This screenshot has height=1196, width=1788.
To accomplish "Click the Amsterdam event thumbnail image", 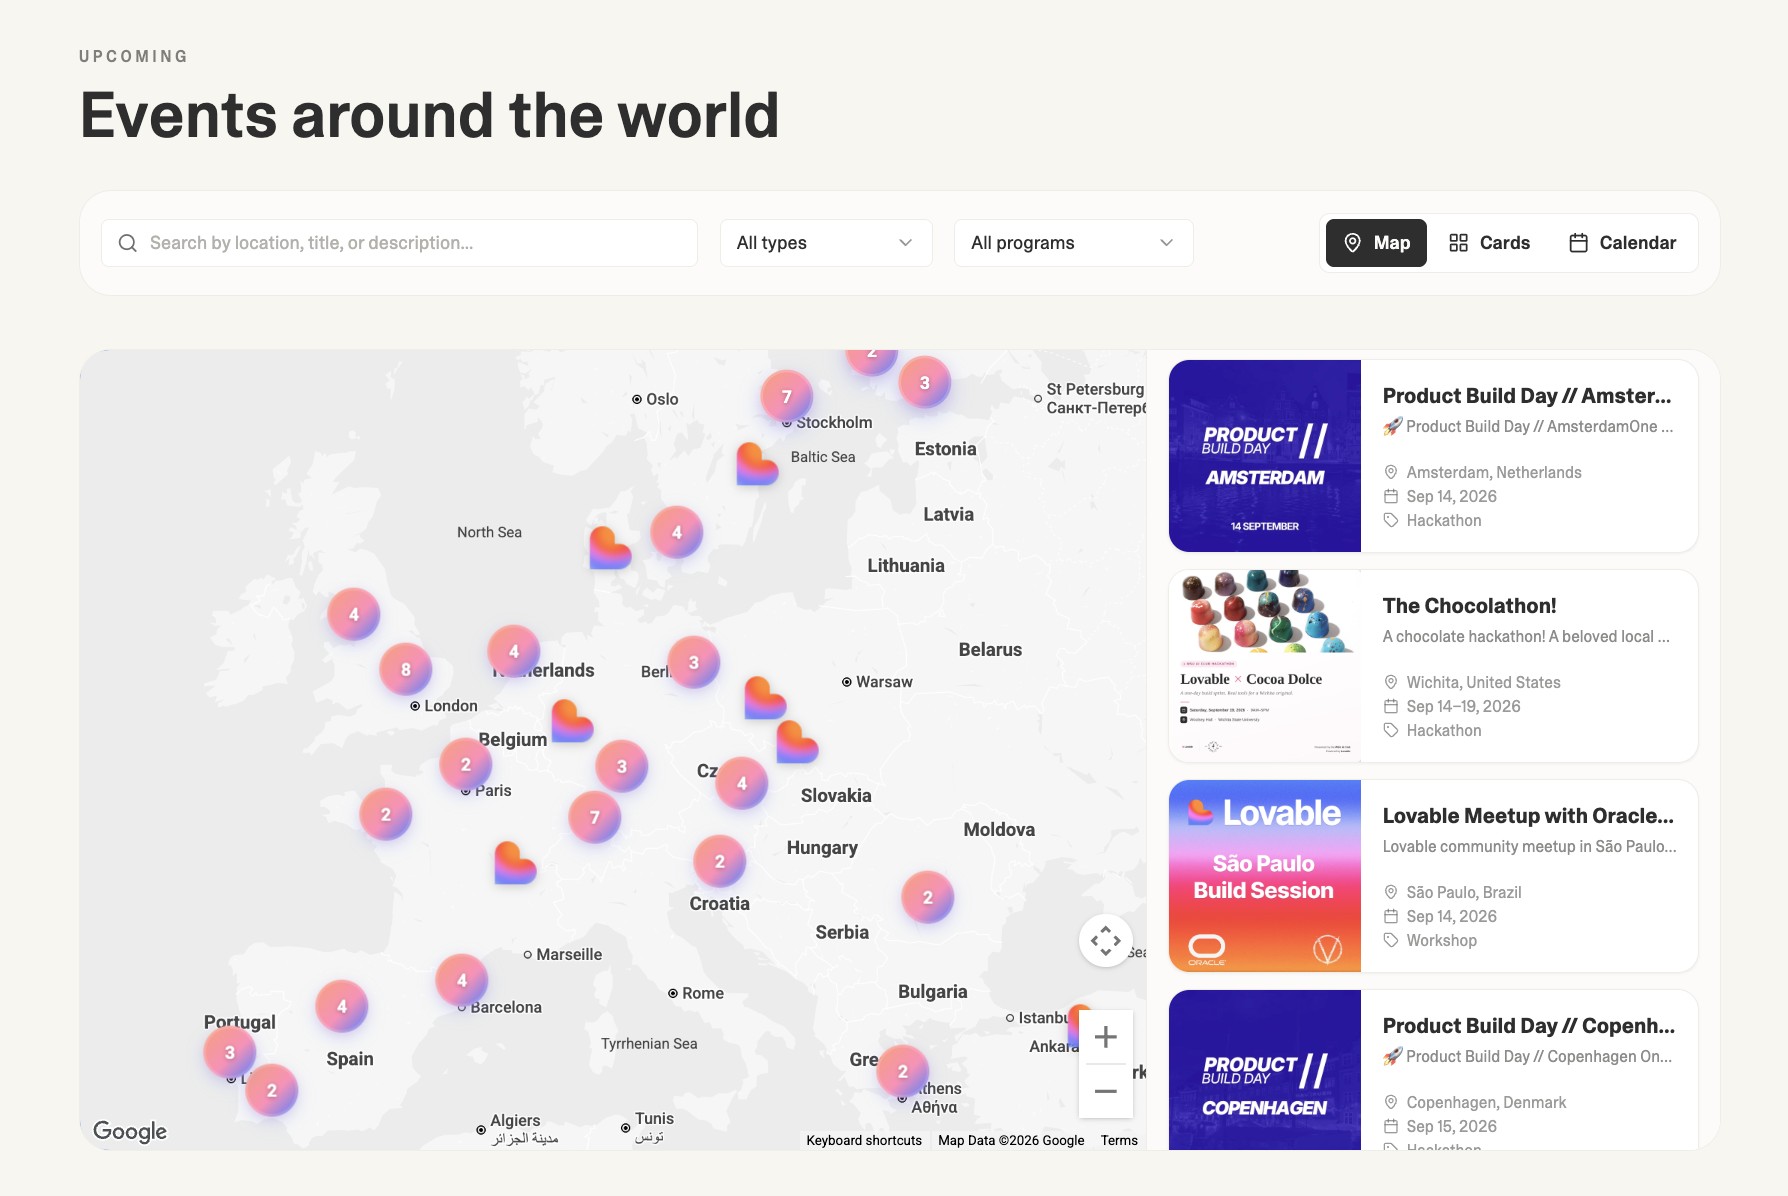I will (1265, 456).
